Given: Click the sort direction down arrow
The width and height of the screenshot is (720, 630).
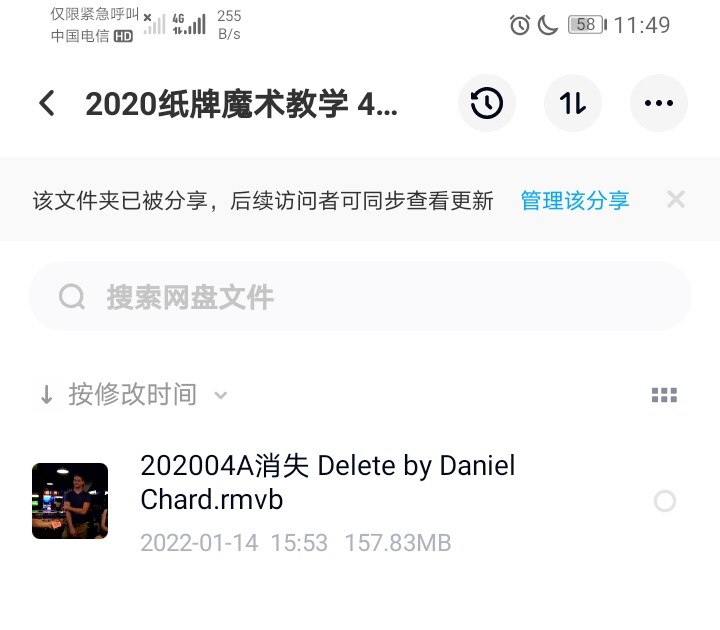Looking at the screenshot, I should tap(46, 395).
